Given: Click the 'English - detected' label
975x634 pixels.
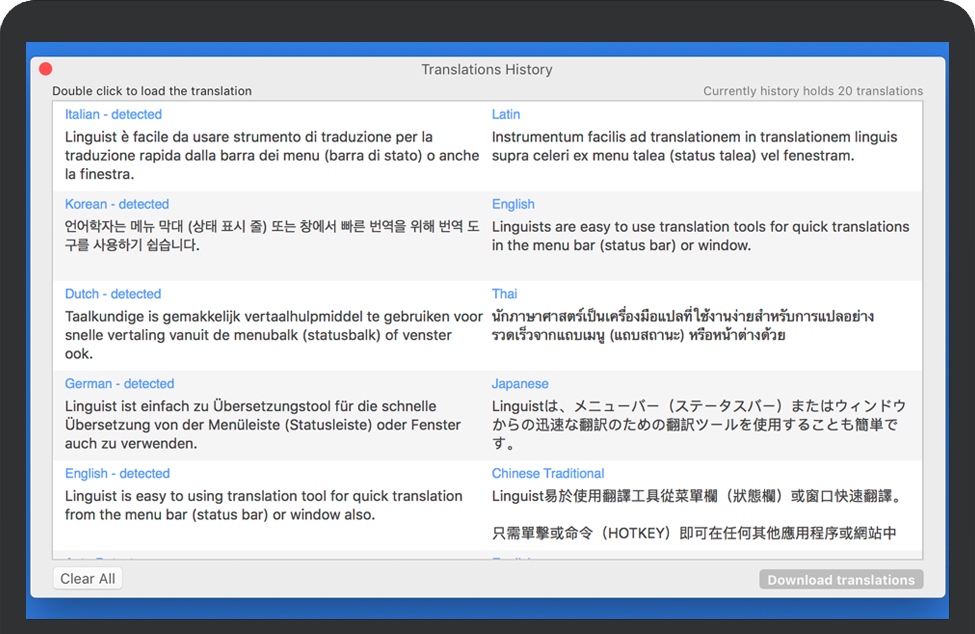Looking at the screenshot, I should coord(117,474).
